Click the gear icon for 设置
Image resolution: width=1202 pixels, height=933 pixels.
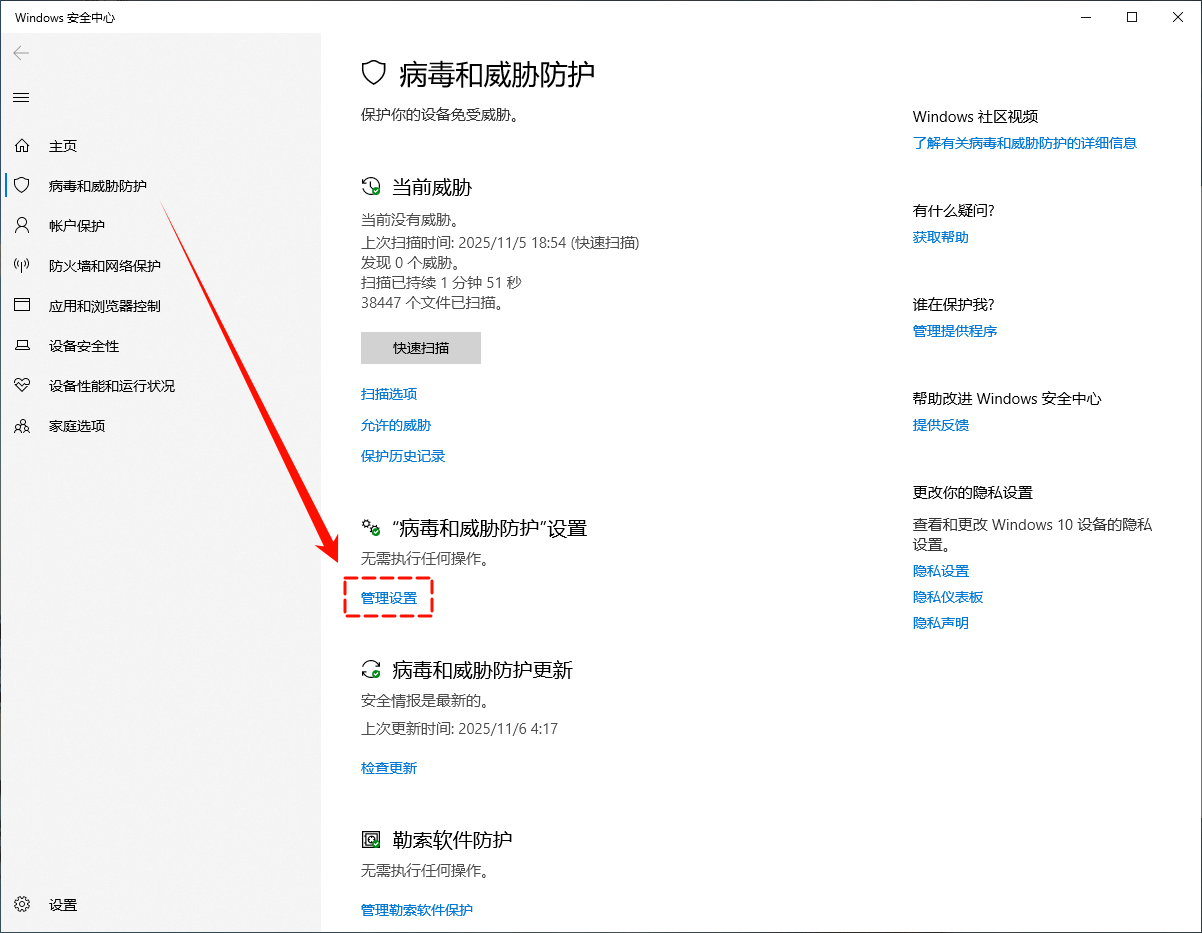pyautogui.click(x=21, y=905)
